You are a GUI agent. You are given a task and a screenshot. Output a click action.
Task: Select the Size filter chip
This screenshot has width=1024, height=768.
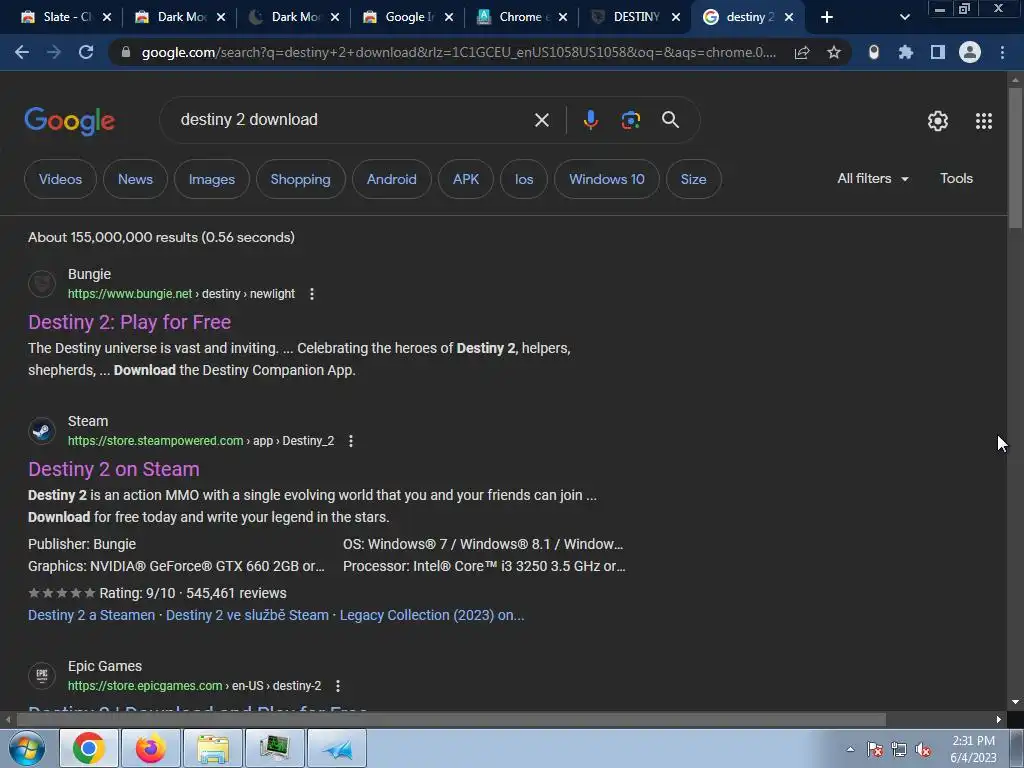(x=694, y=179)
